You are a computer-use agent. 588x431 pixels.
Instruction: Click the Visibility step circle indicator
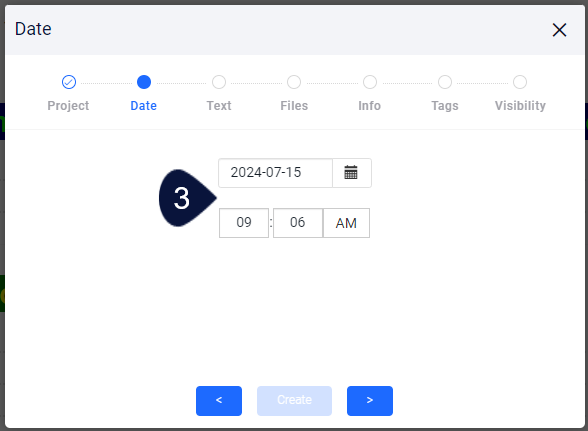520,82
